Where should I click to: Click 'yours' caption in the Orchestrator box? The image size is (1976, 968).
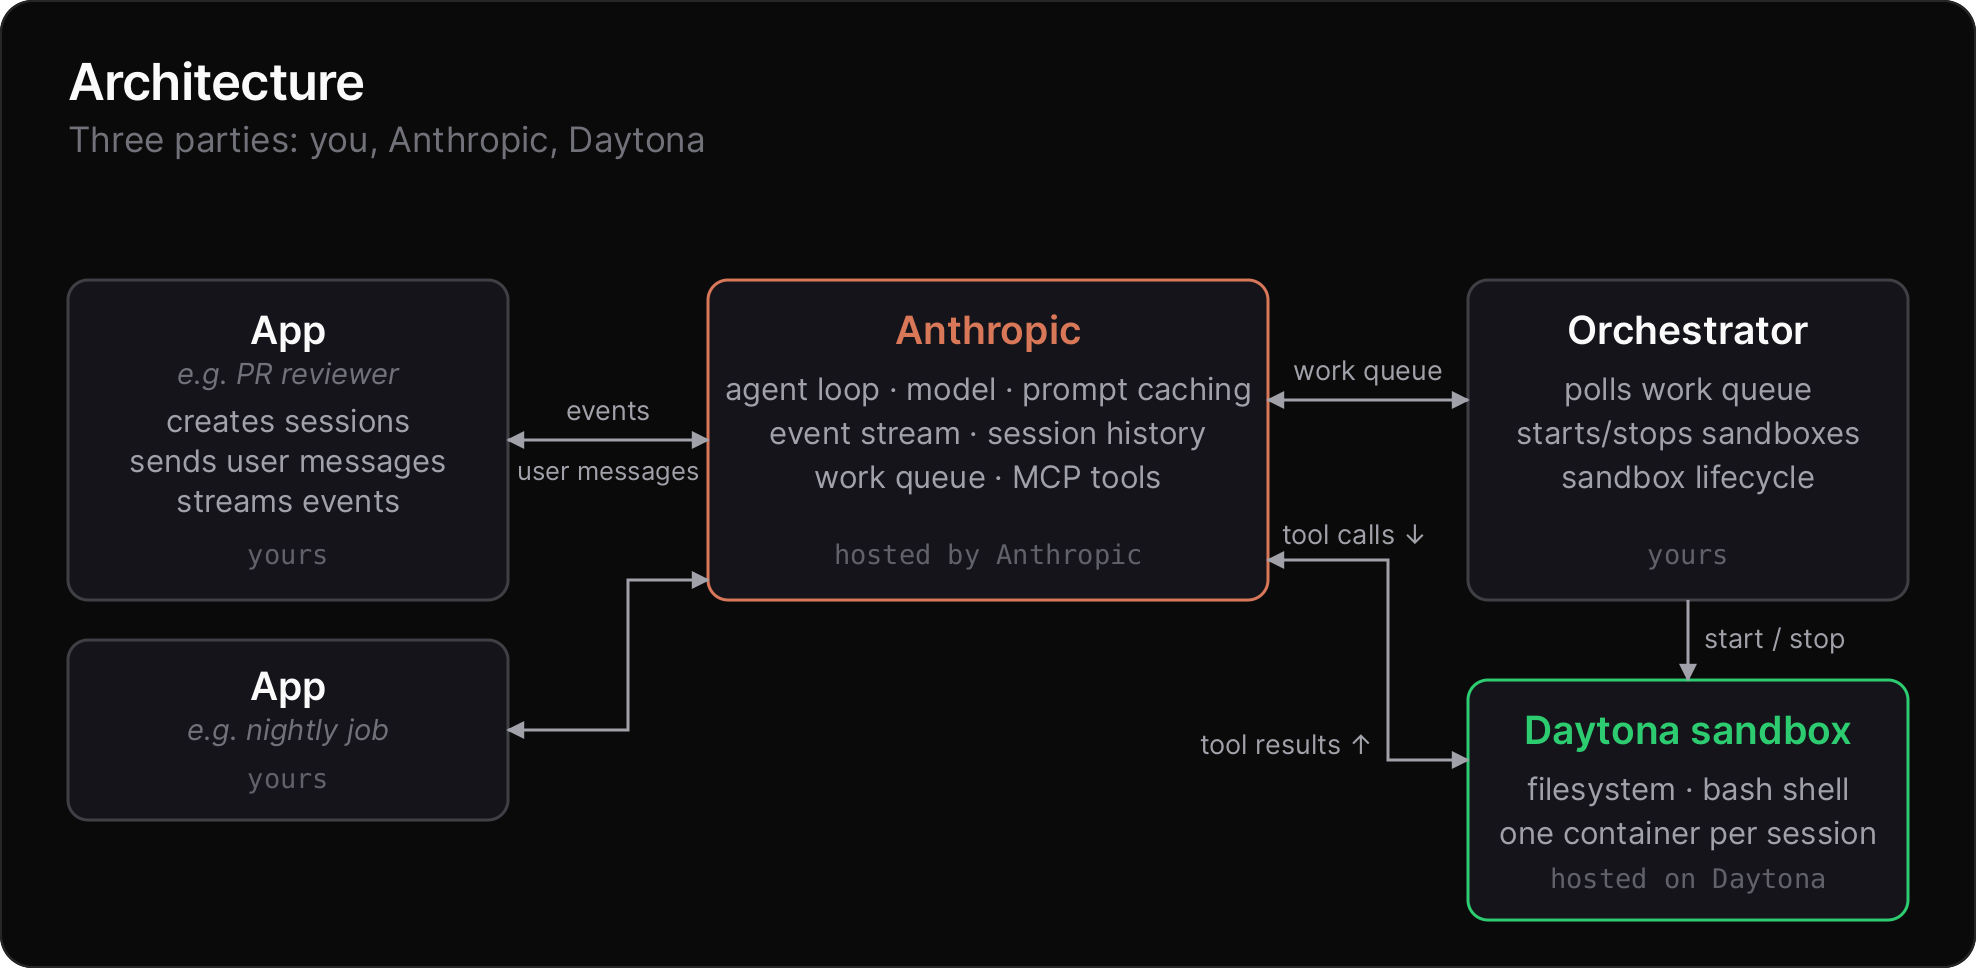click(x=1688, y=555)
